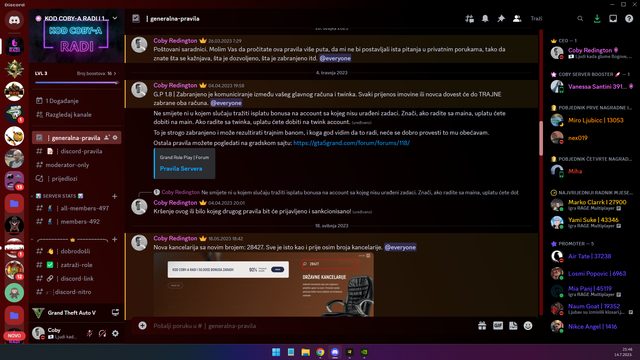Open server dropdown KOD COBY-A RADI
Image resolution: width=640 pixels, height=360 pixels.
pyautogui.click(x=77, y=18)
